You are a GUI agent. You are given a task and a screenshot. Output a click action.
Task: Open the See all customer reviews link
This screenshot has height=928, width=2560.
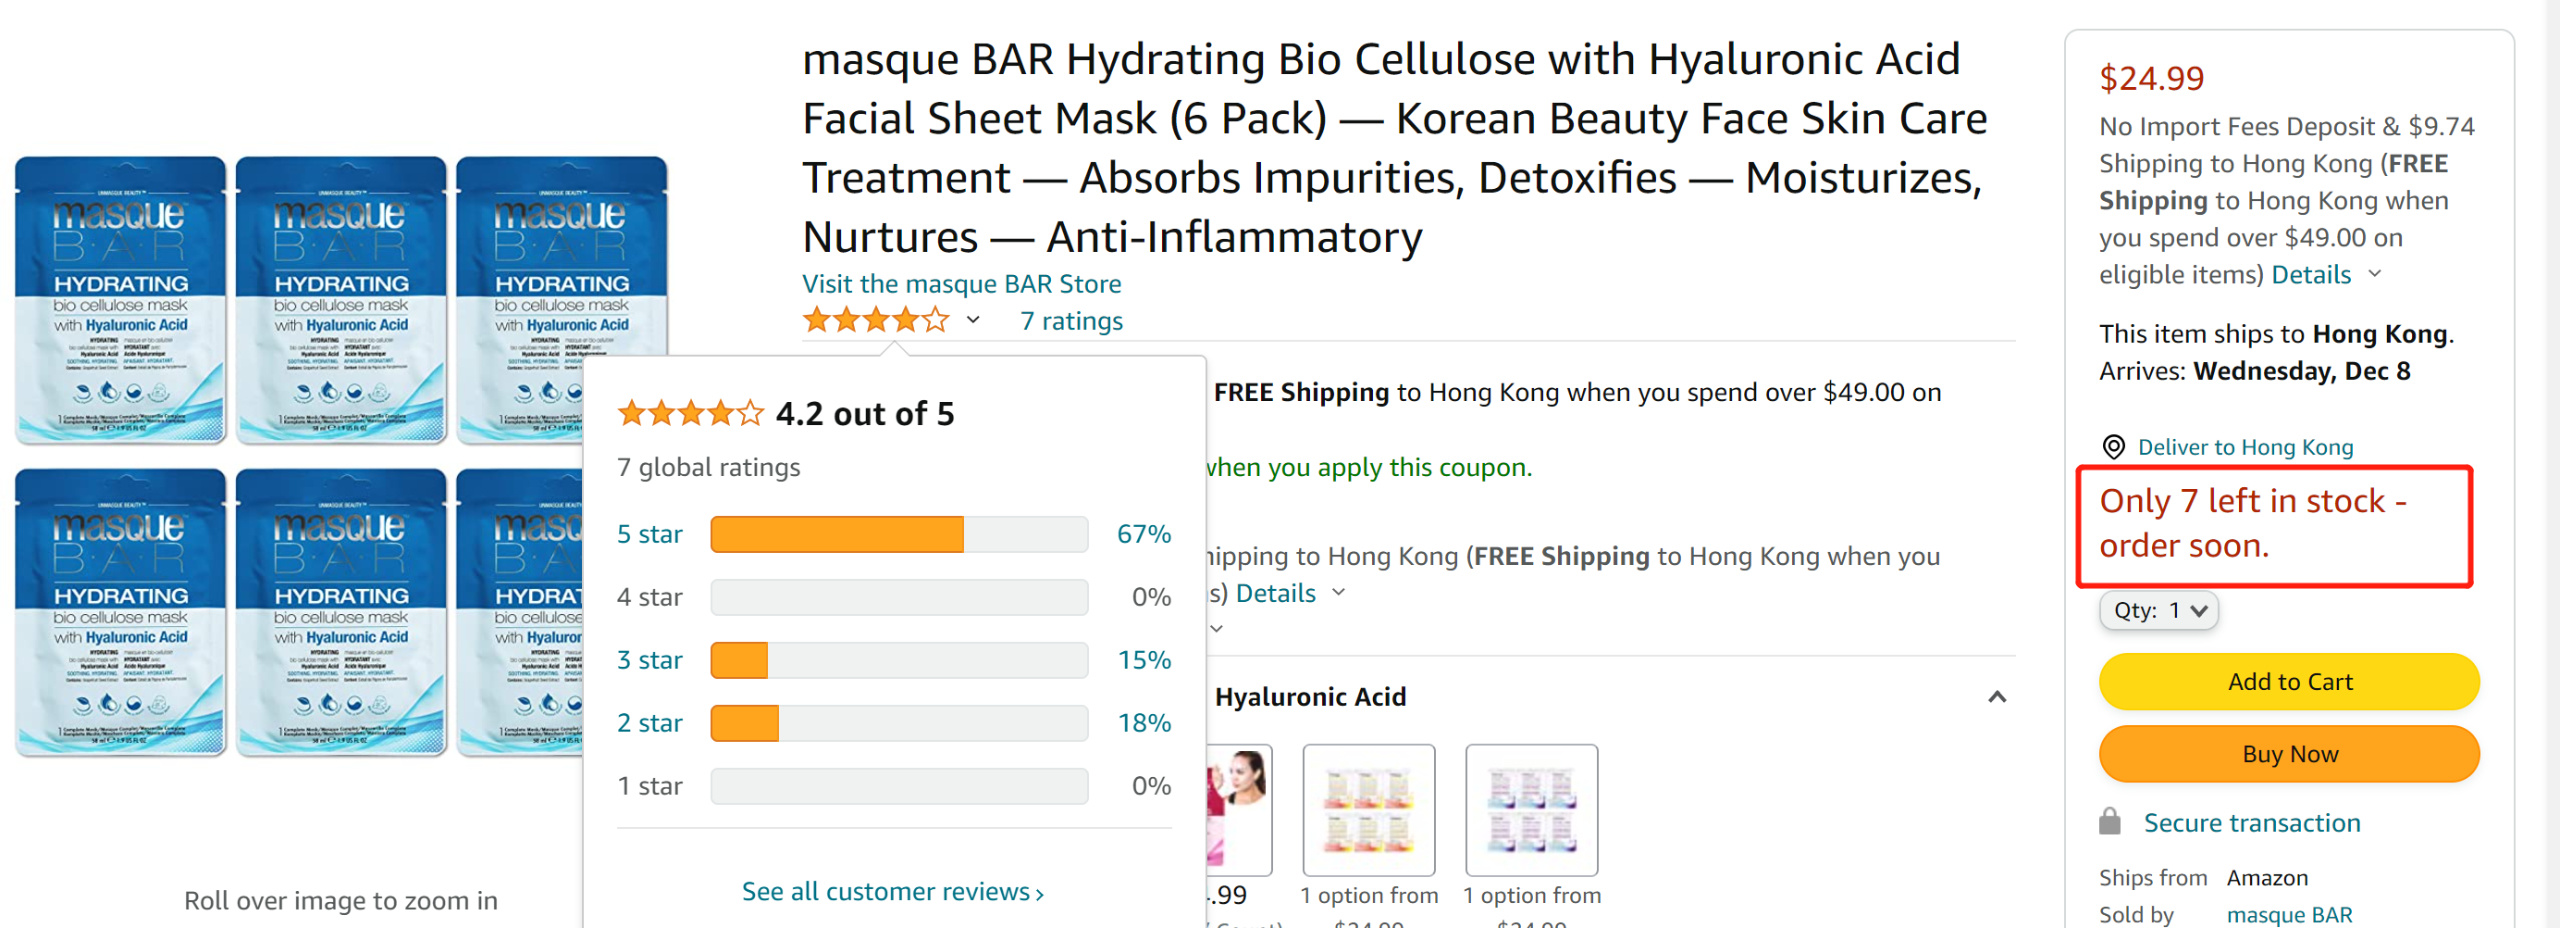pos(892,891)
